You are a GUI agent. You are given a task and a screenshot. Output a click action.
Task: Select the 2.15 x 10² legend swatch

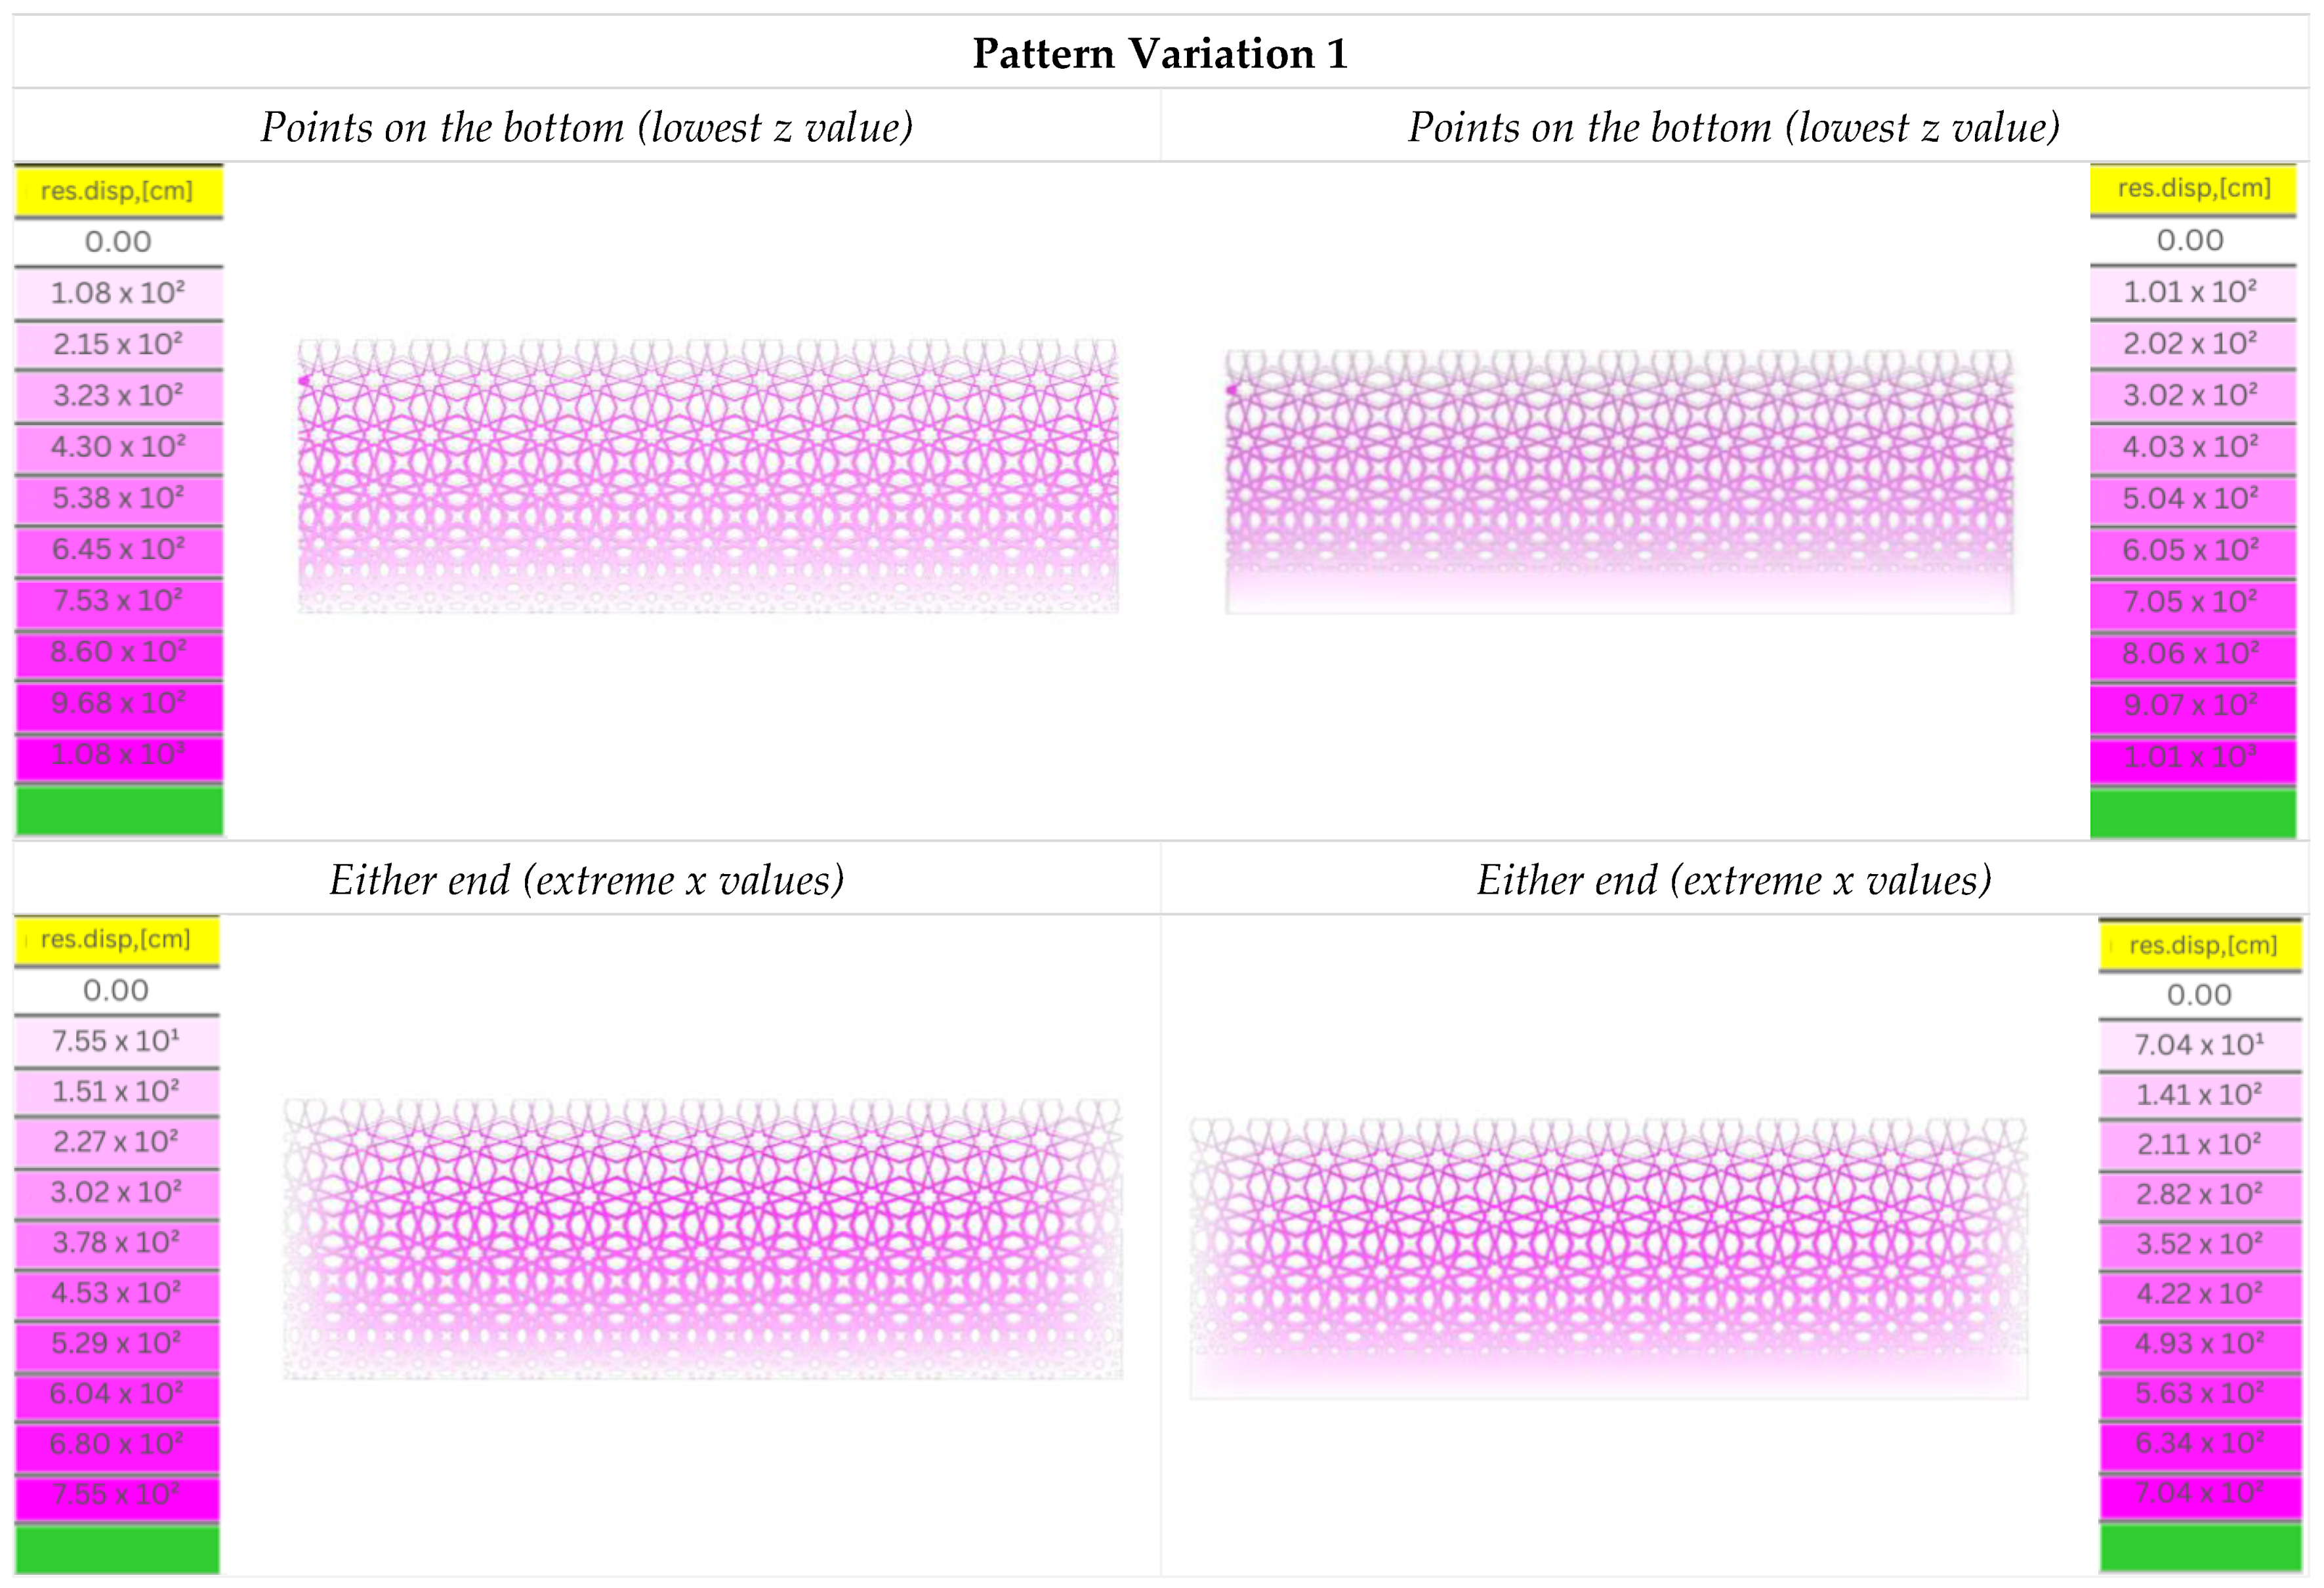pyautogui.click(x=118, y=345)
